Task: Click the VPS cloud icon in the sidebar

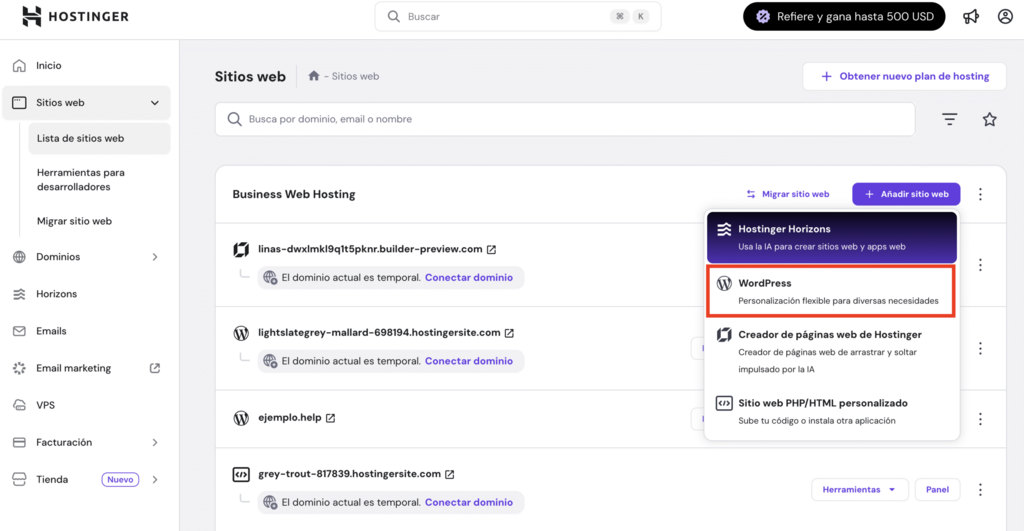Action: [20, 405]
